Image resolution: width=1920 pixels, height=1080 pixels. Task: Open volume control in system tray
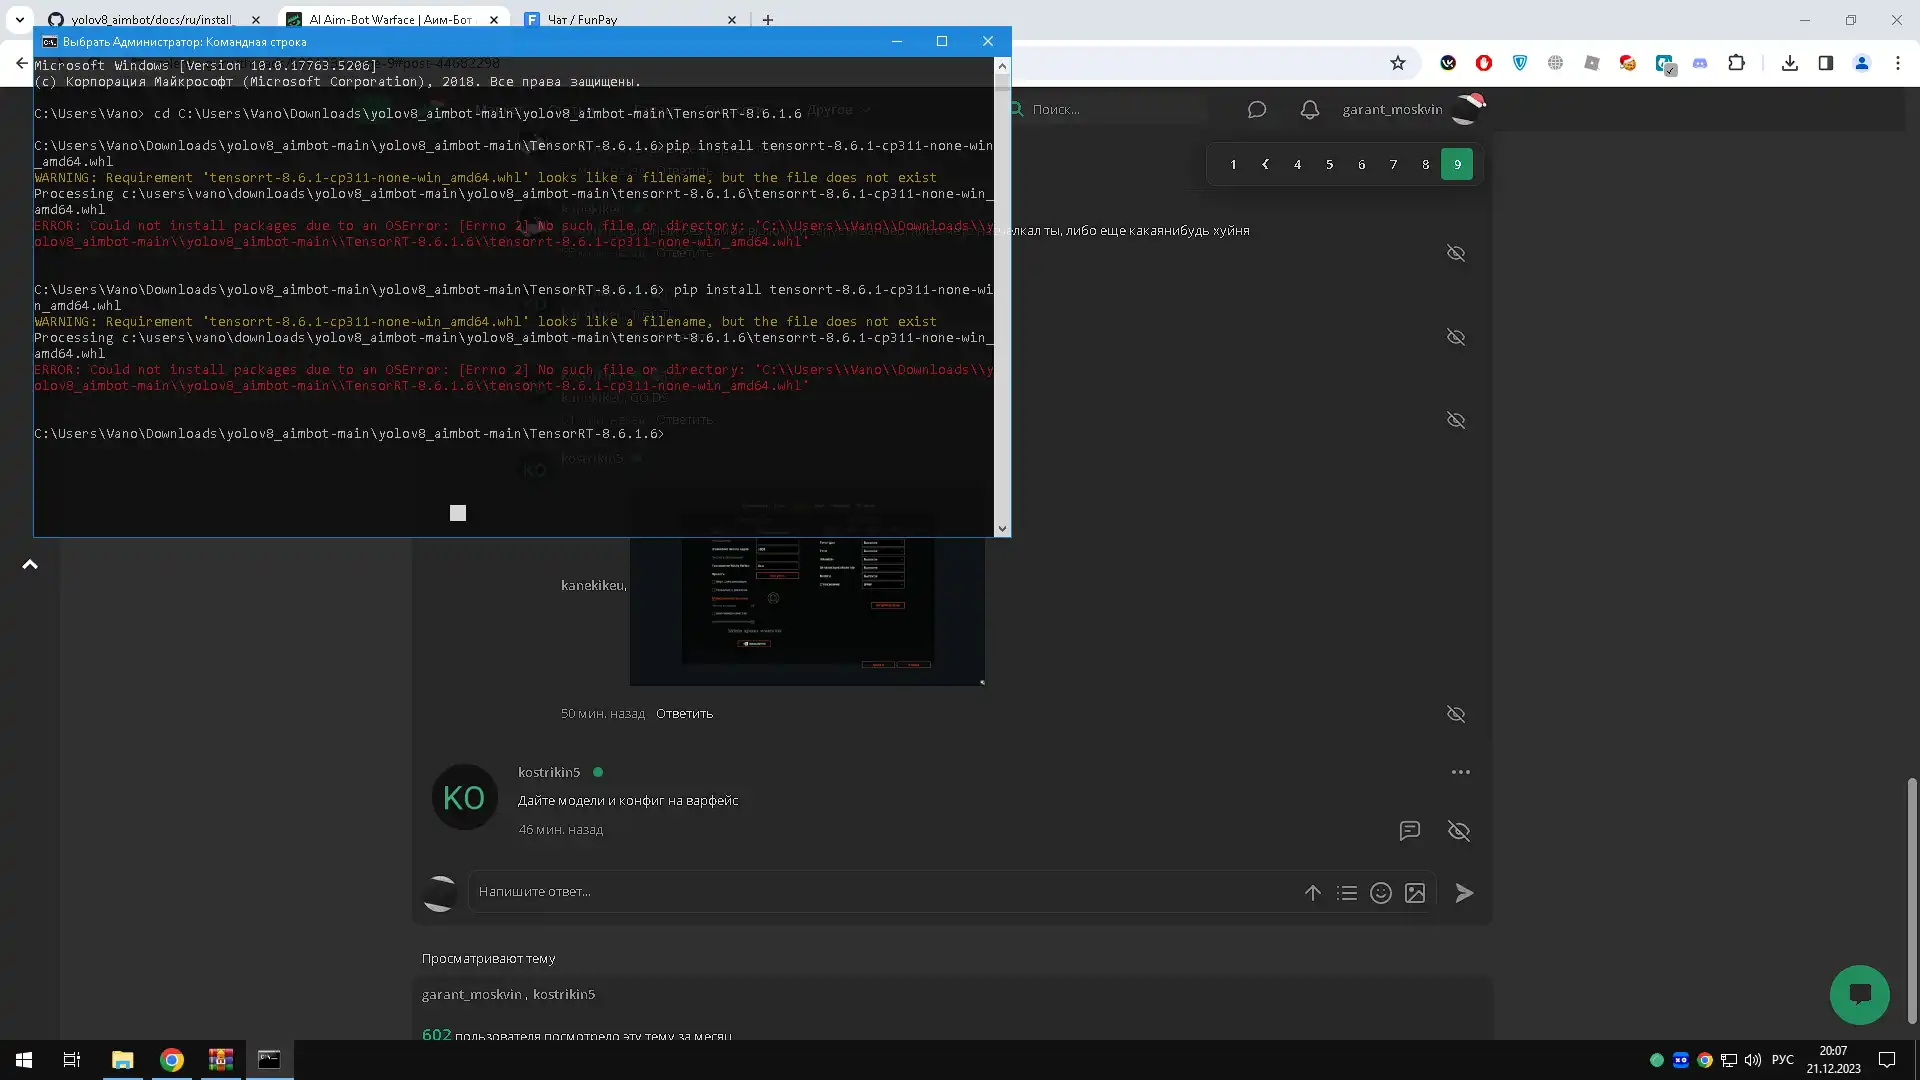pyautogui.click(x=1753, y=1060)
